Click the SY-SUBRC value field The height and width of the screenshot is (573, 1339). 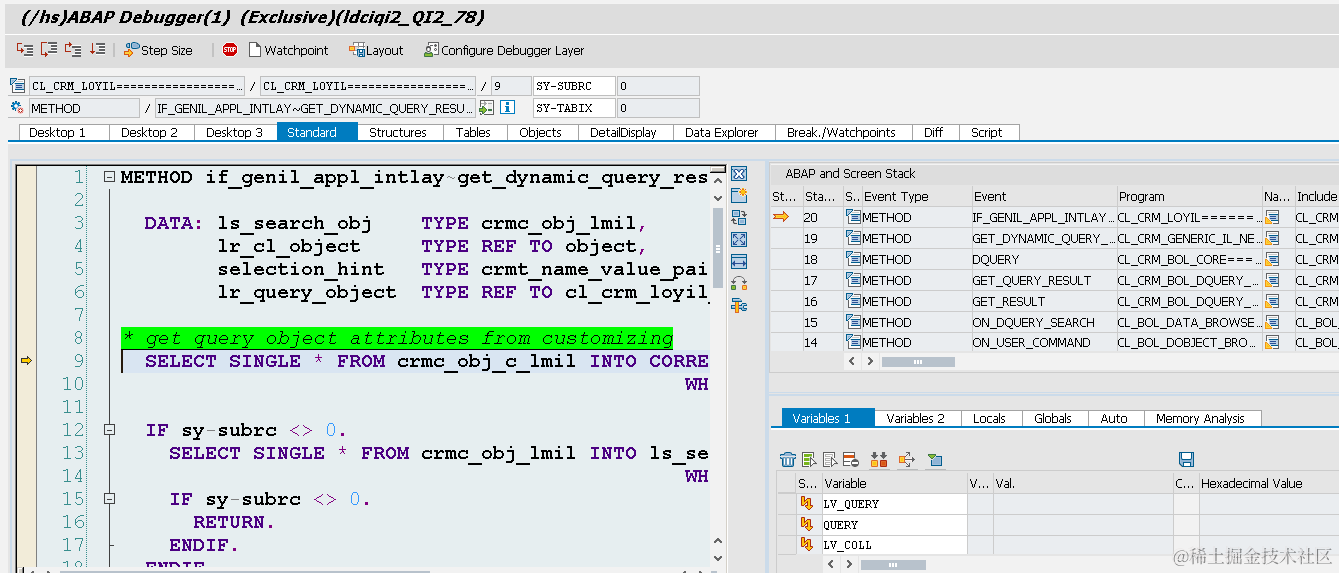click(x=657, y=86)
